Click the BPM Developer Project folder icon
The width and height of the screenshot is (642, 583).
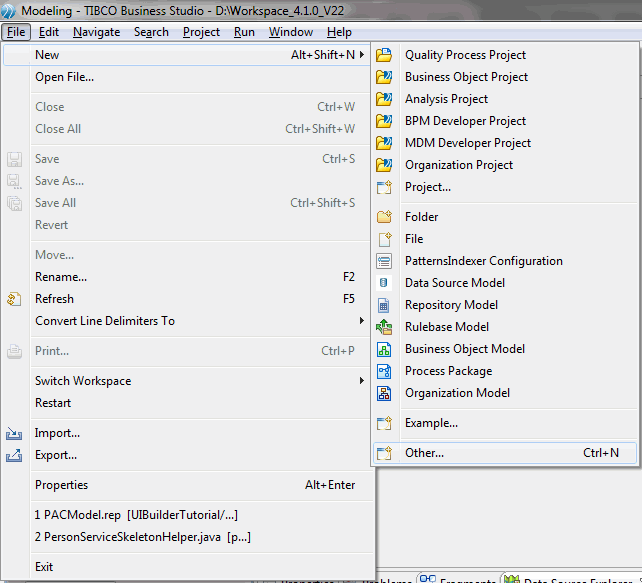click(384, 121)
